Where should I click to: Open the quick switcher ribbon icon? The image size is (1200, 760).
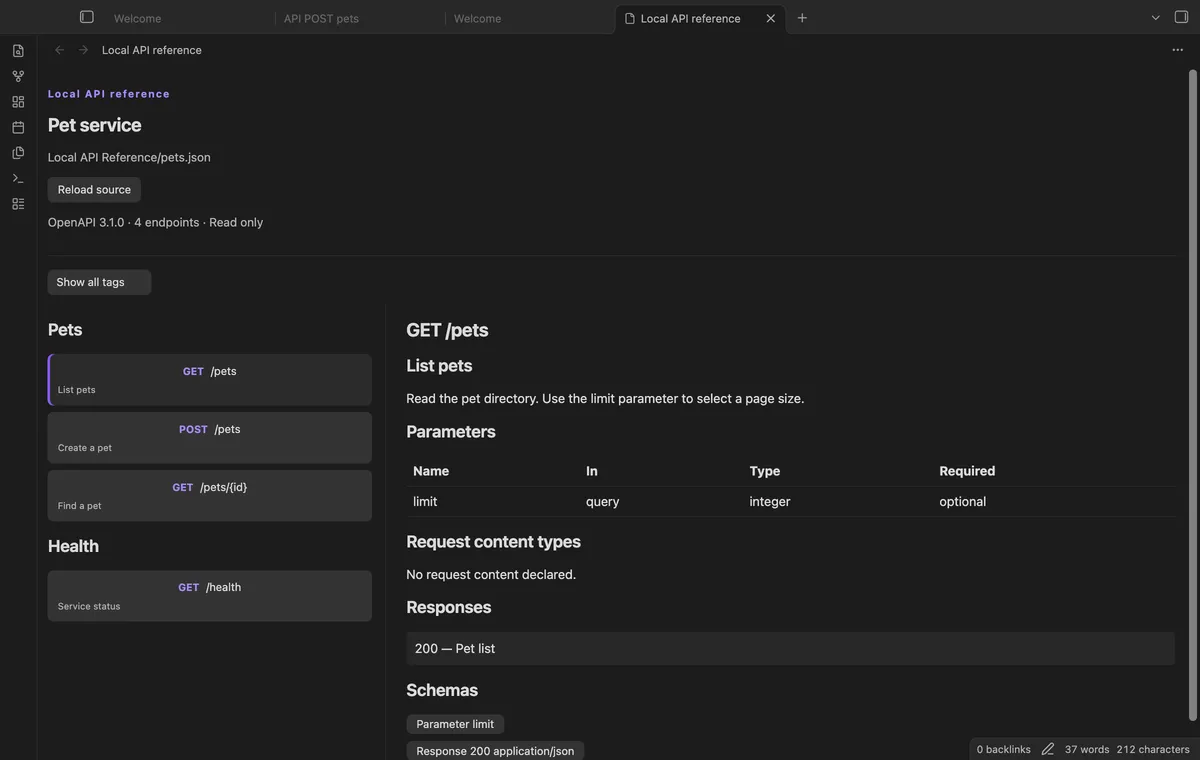point(18,50)
